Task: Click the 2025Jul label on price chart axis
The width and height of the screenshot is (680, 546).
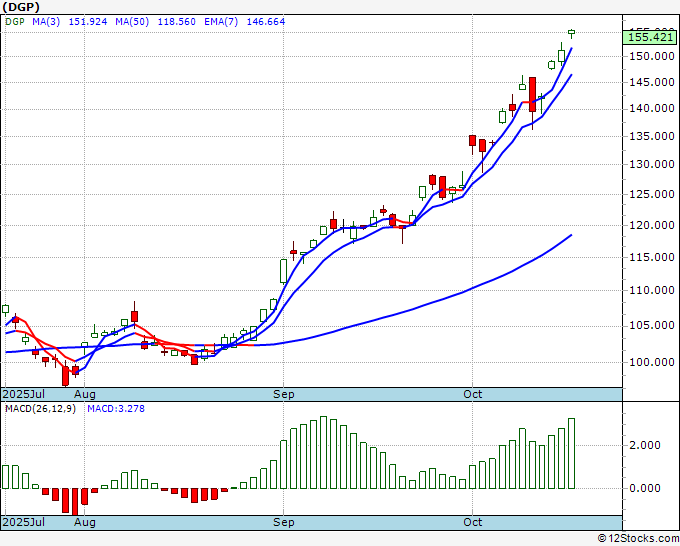Action: 23,394
